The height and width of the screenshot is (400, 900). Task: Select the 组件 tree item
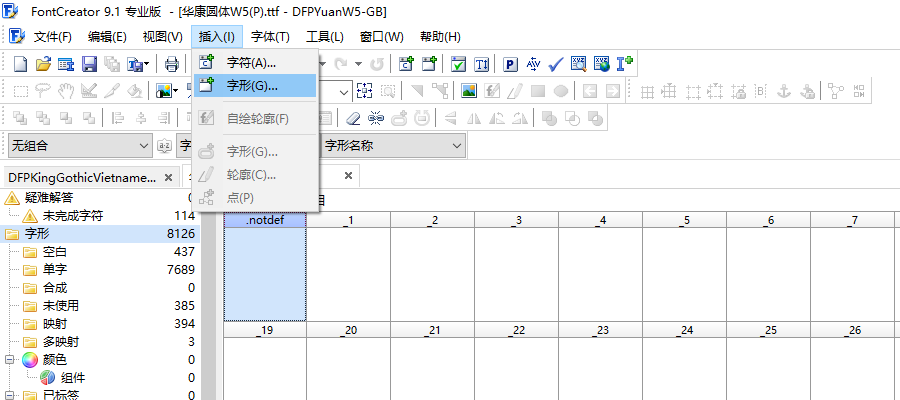pos(73,378)
